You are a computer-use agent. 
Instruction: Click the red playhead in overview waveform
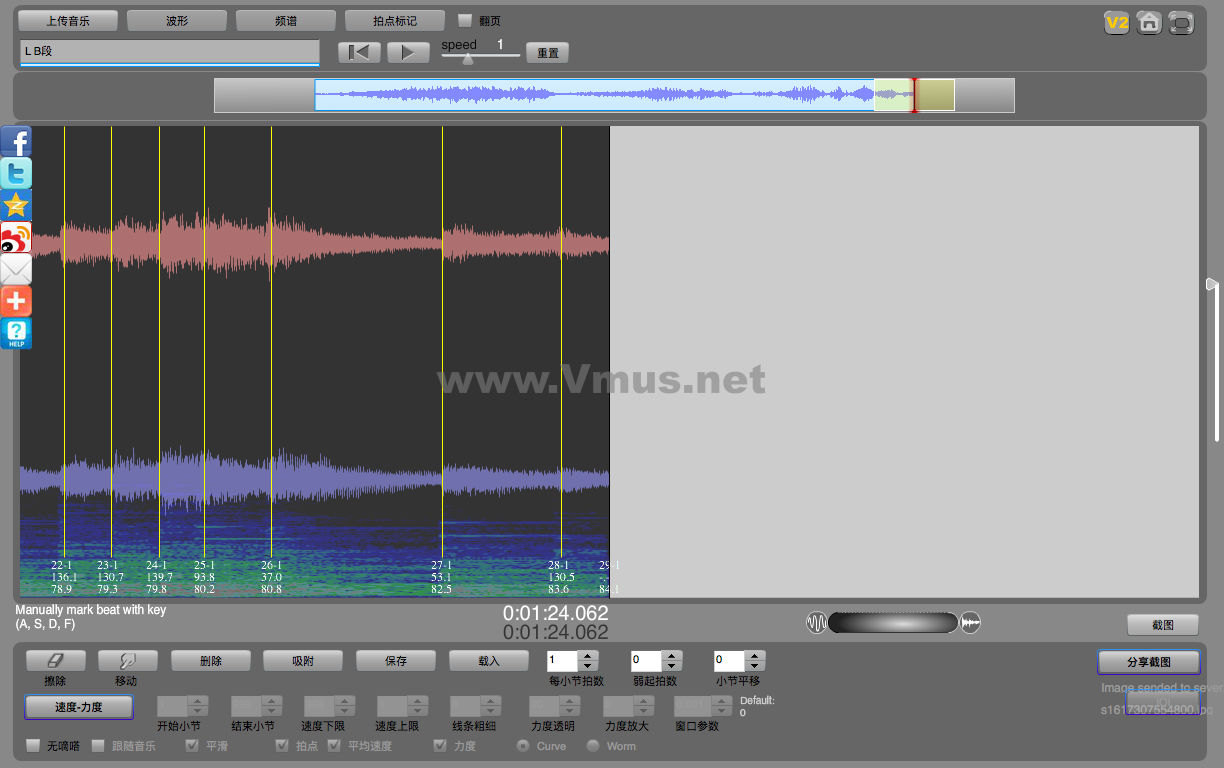tap(913, 96)
